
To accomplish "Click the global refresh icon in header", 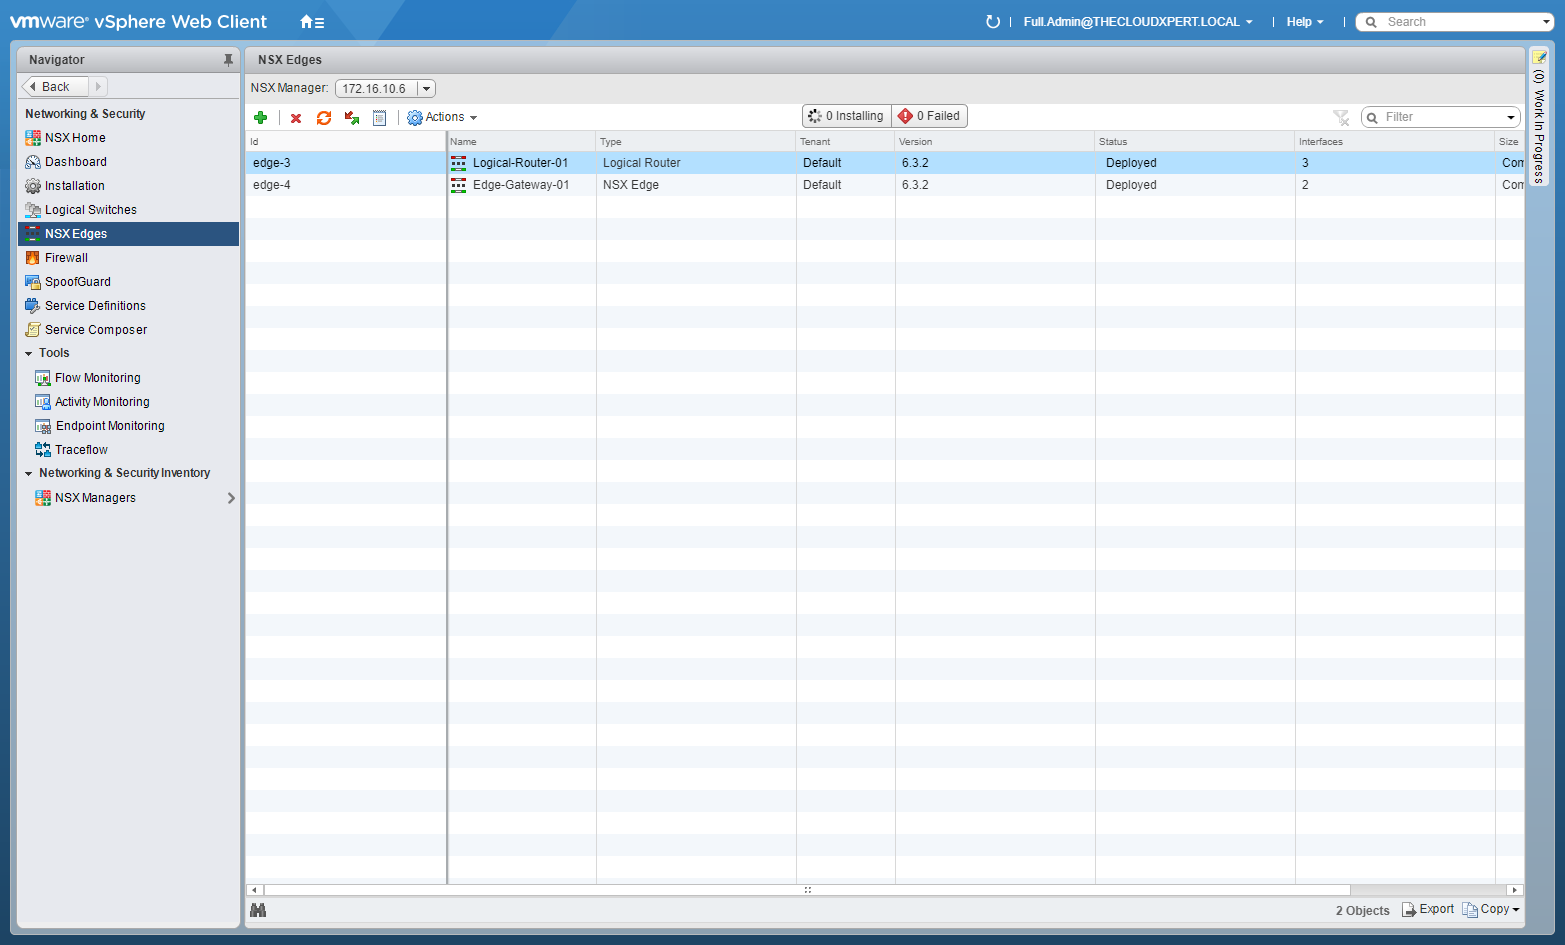I will [992, 22].
